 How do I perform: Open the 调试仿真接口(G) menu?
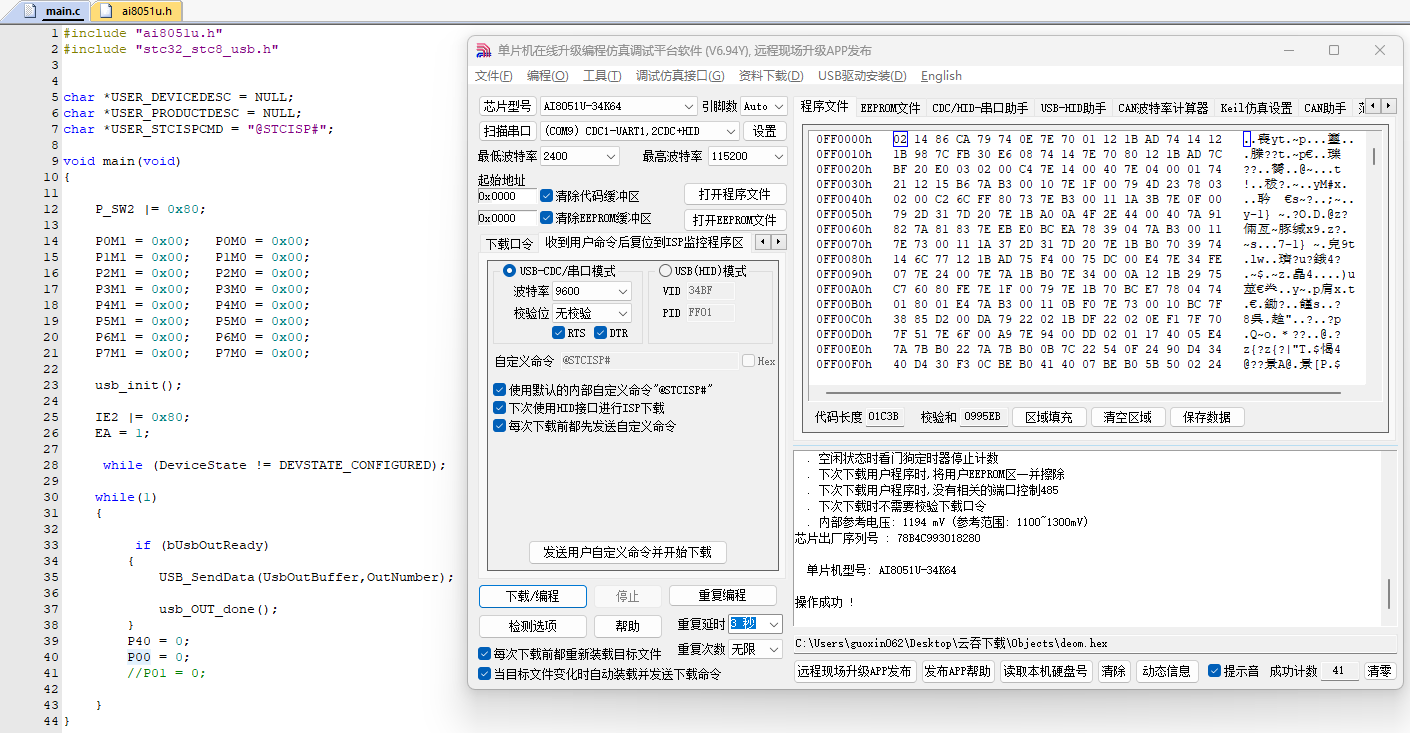pos(680,76)
